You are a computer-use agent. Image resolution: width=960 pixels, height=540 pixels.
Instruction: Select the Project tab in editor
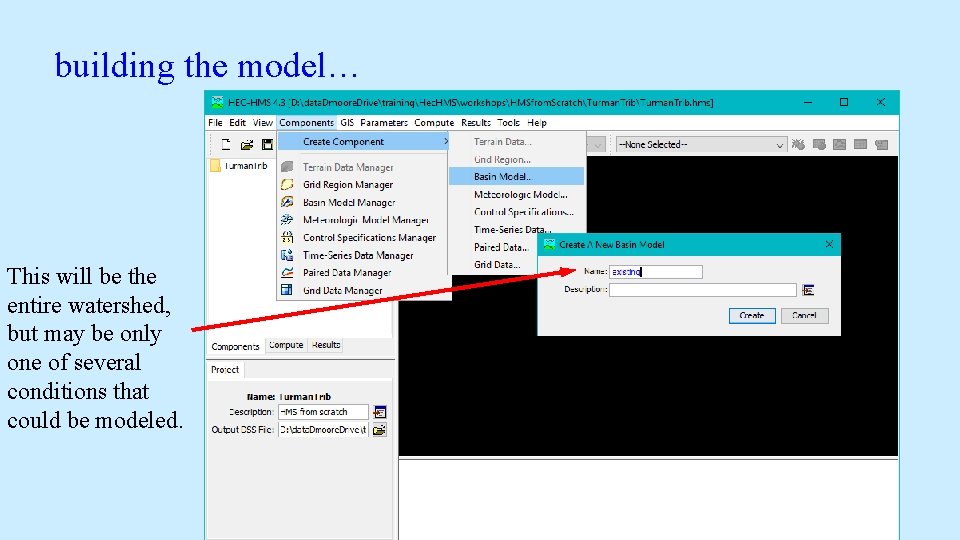tap(225, 370)
